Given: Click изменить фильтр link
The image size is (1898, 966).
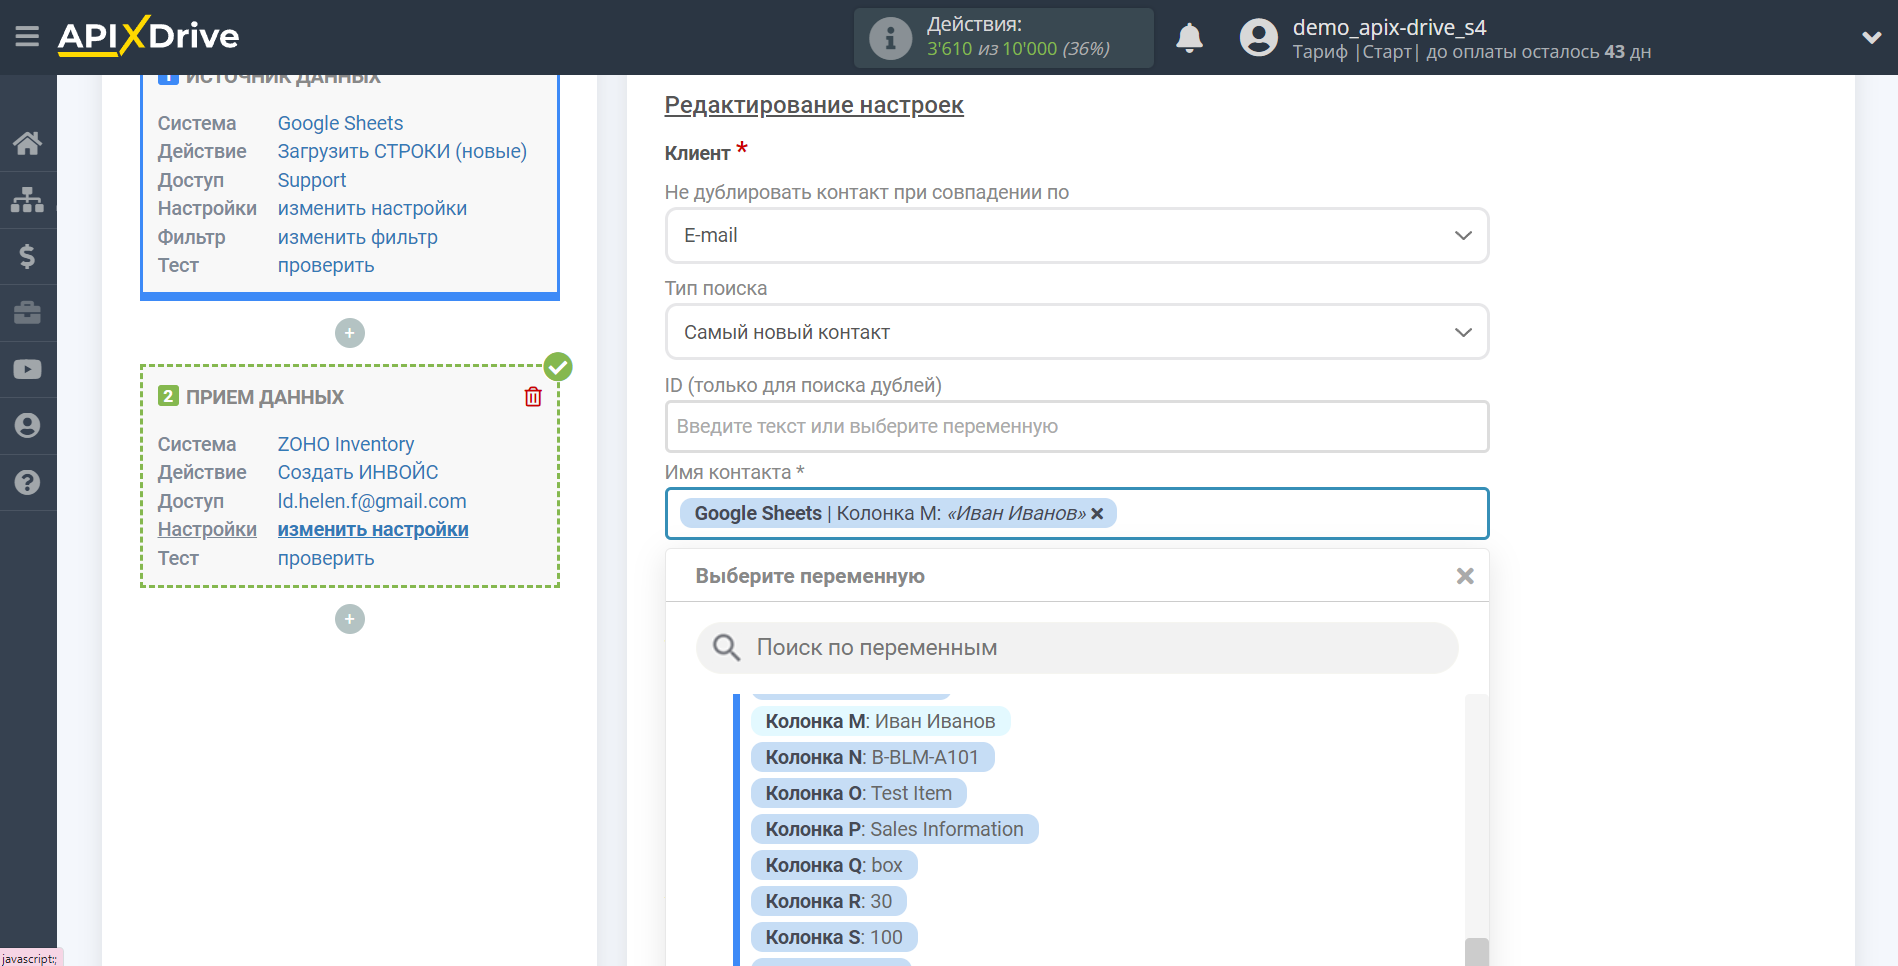Looking at the screenshot, I should [357, 237].
